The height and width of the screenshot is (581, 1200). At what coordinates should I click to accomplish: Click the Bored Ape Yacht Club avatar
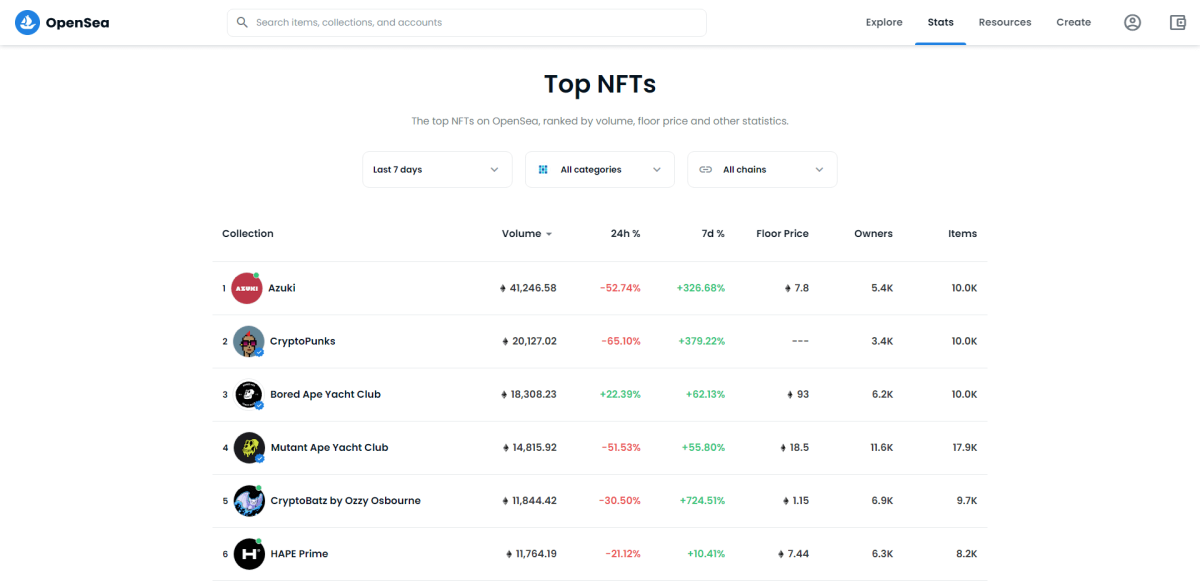tap(249, 394)
